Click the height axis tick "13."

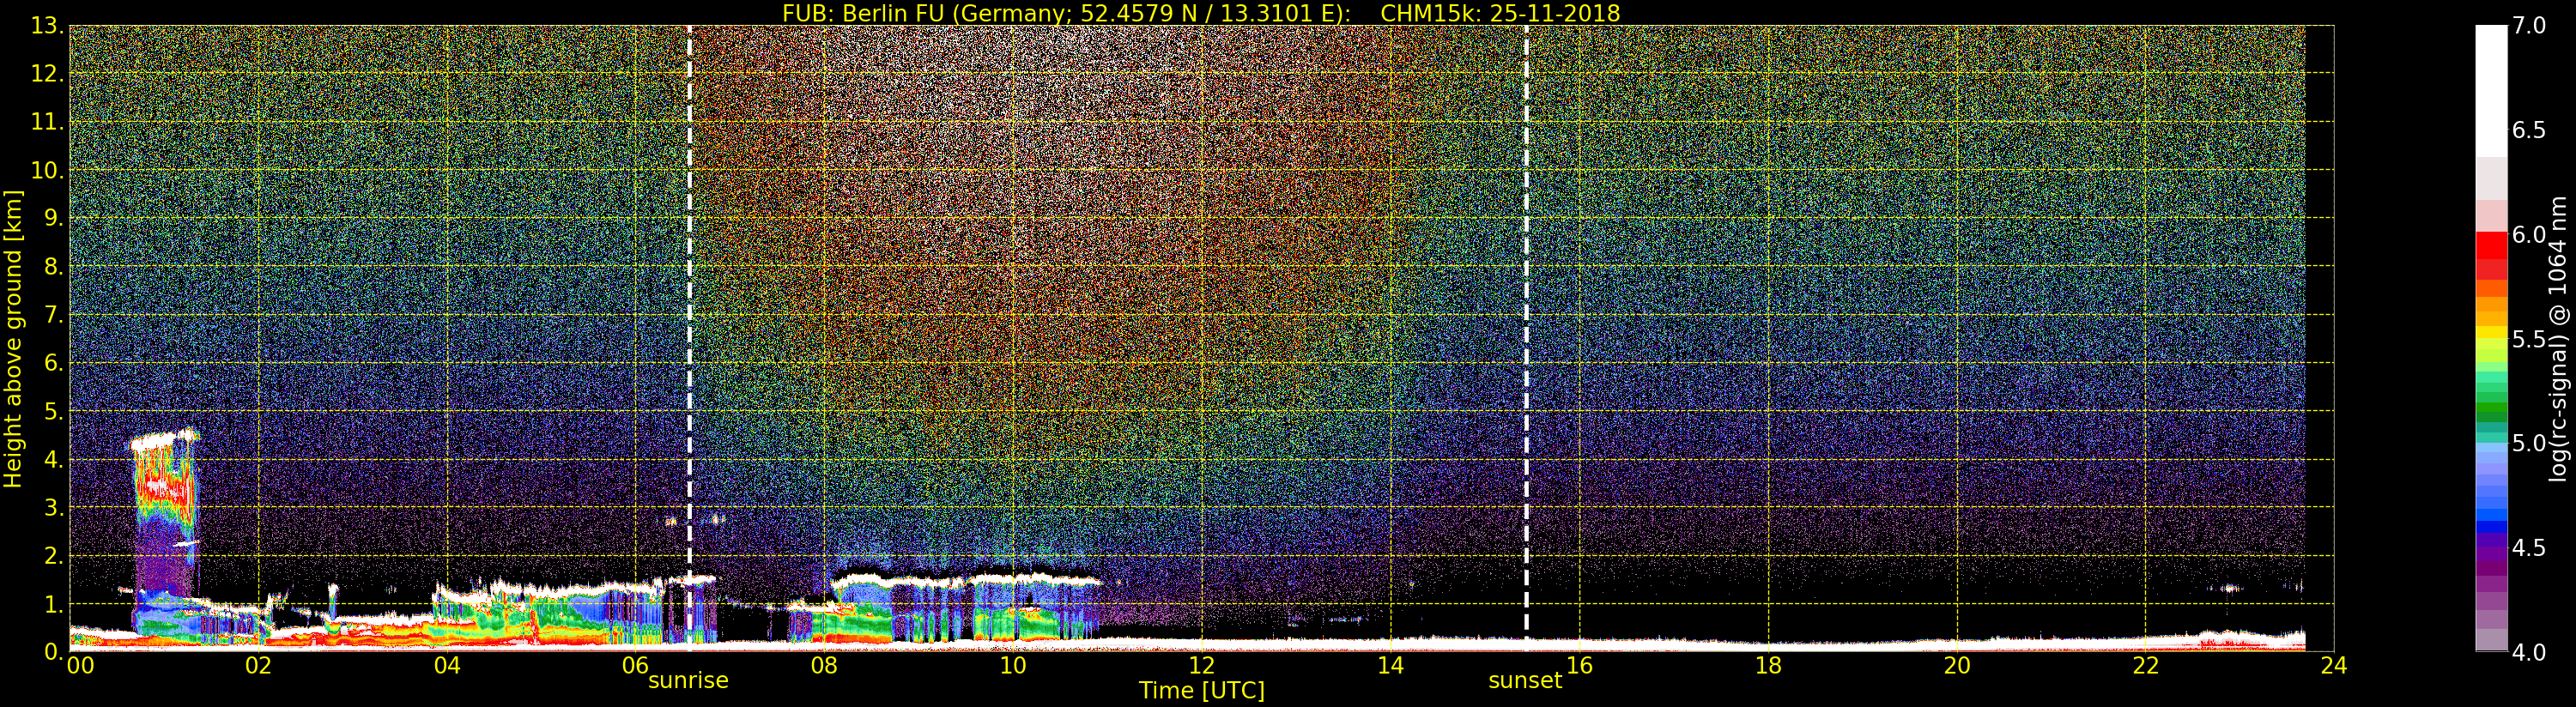47,26
